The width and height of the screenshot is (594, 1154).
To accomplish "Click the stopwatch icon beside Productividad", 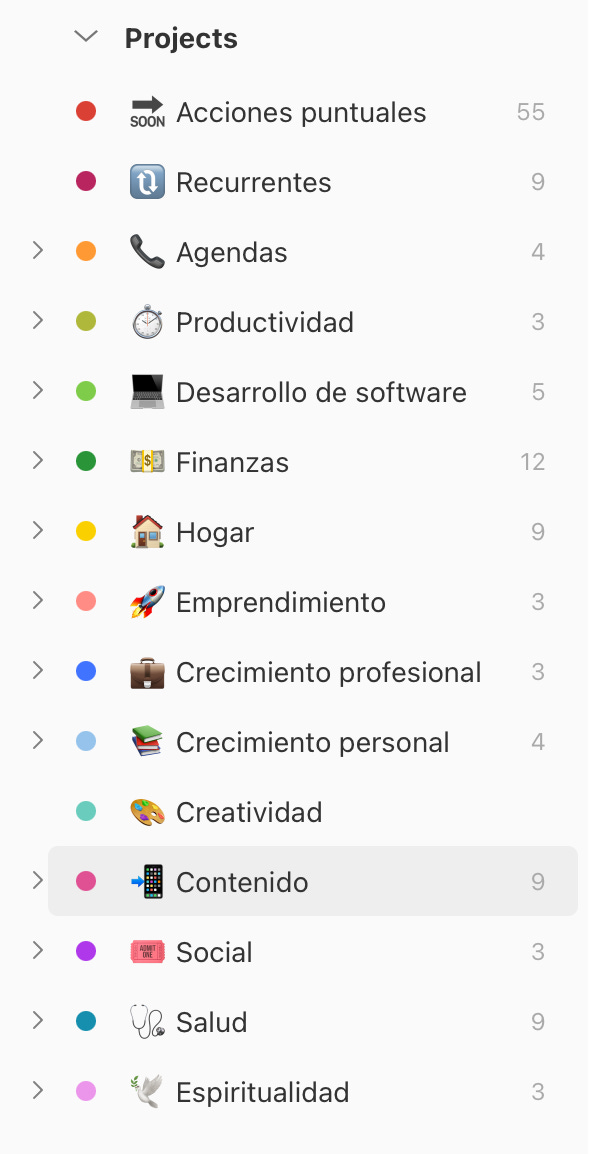I will [148, 322].
